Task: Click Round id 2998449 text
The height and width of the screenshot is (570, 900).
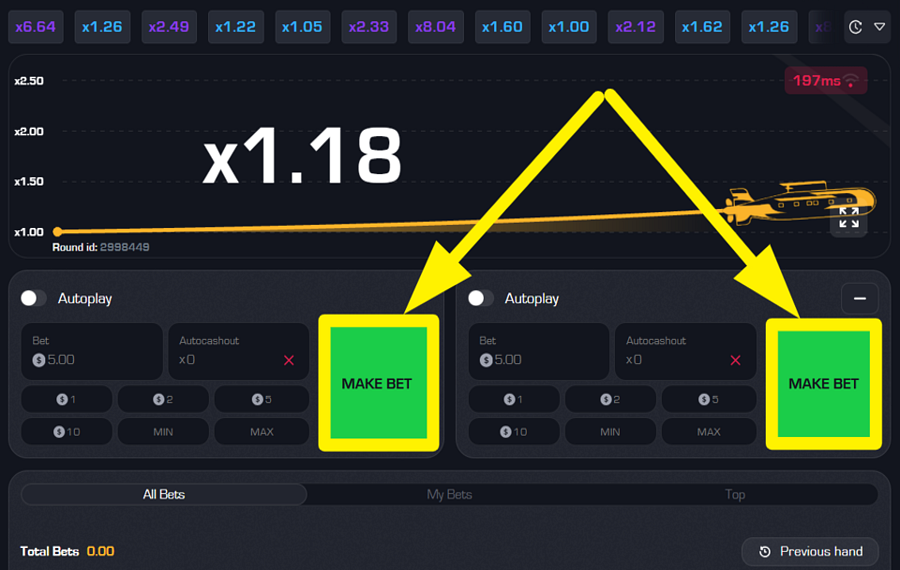Action: pos(101,247)
